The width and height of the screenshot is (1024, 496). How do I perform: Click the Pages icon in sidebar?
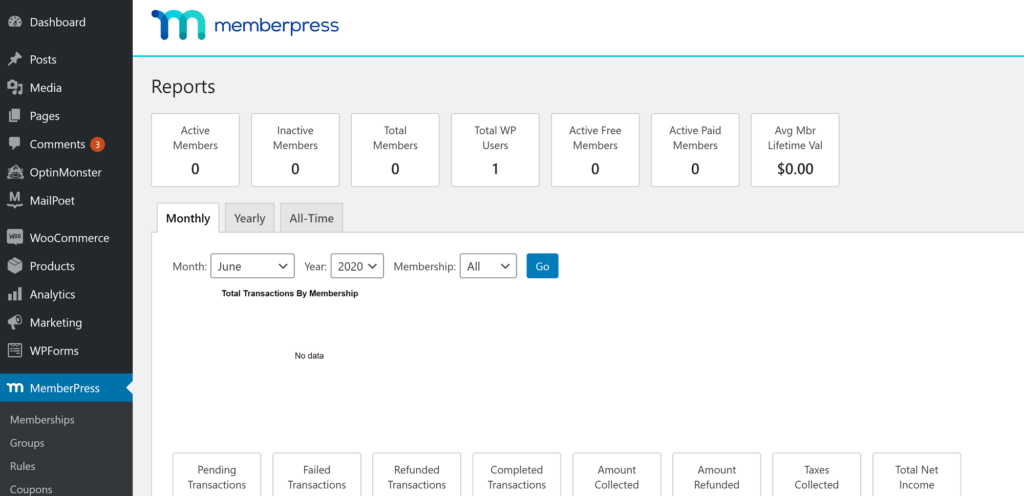[14, 116]
